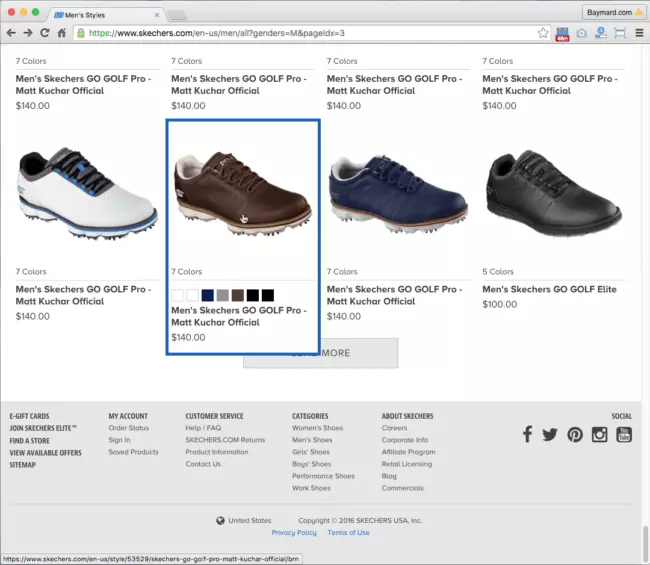Open Order Status under My Account
Viewport: 650px width, 565px height.
pyautogui.click(x=129, y=428)
